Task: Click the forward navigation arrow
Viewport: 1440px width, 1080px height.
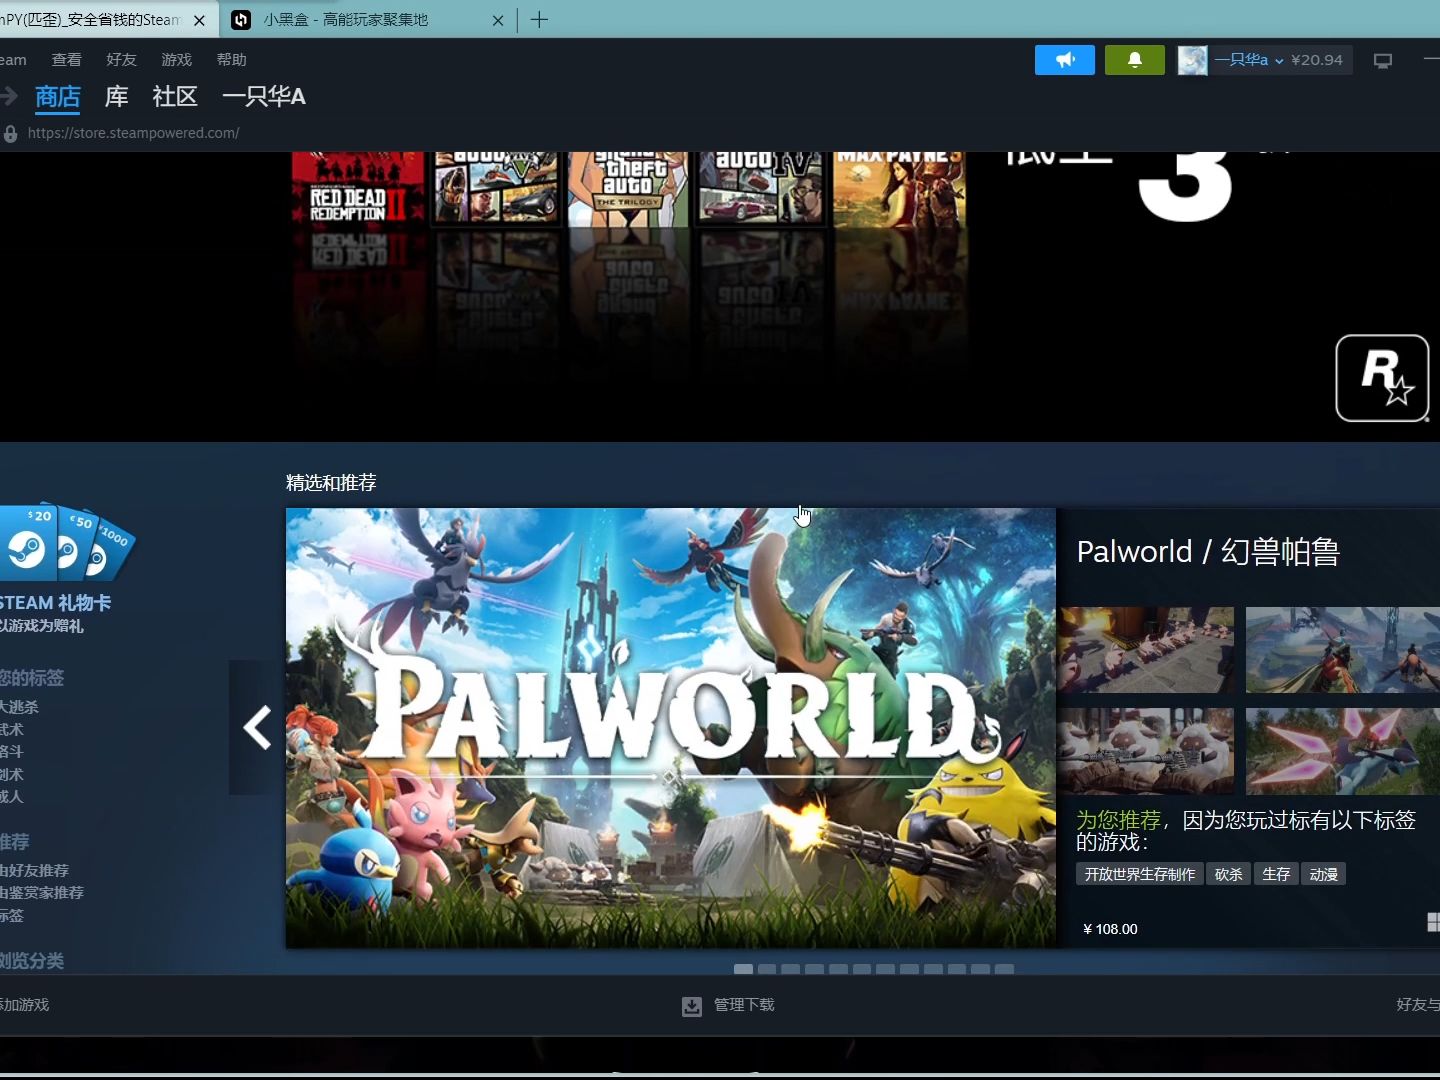Action: (x=9, y=96)
